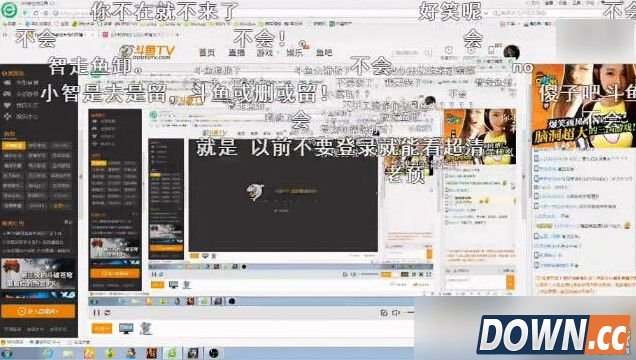Select the orange highlighted category tag in the sidebar
This screenshot has height=360, width=636.
pyautogui.click(x=14, y=145)
